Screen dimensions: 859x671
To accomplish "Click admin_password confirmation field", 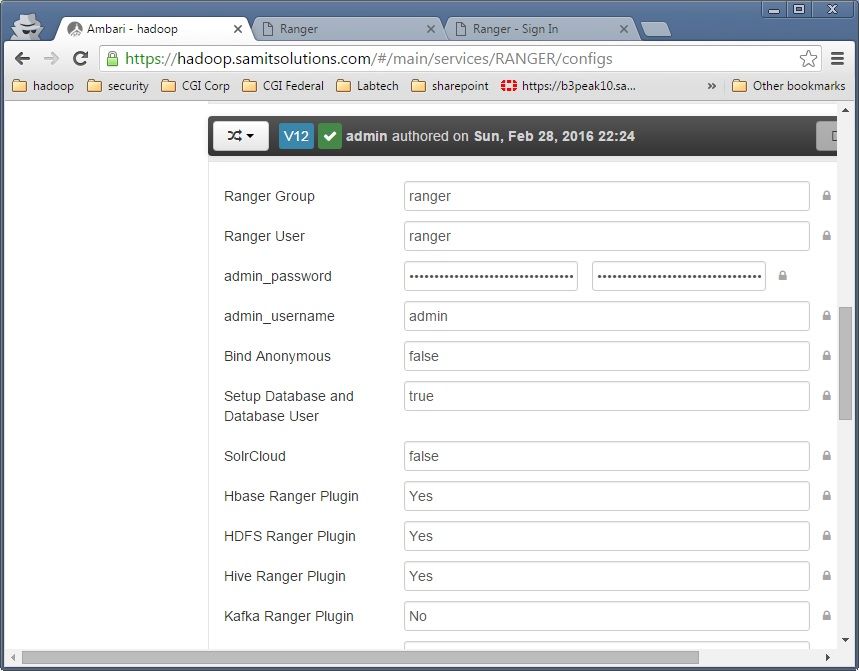I will [679, 276].
